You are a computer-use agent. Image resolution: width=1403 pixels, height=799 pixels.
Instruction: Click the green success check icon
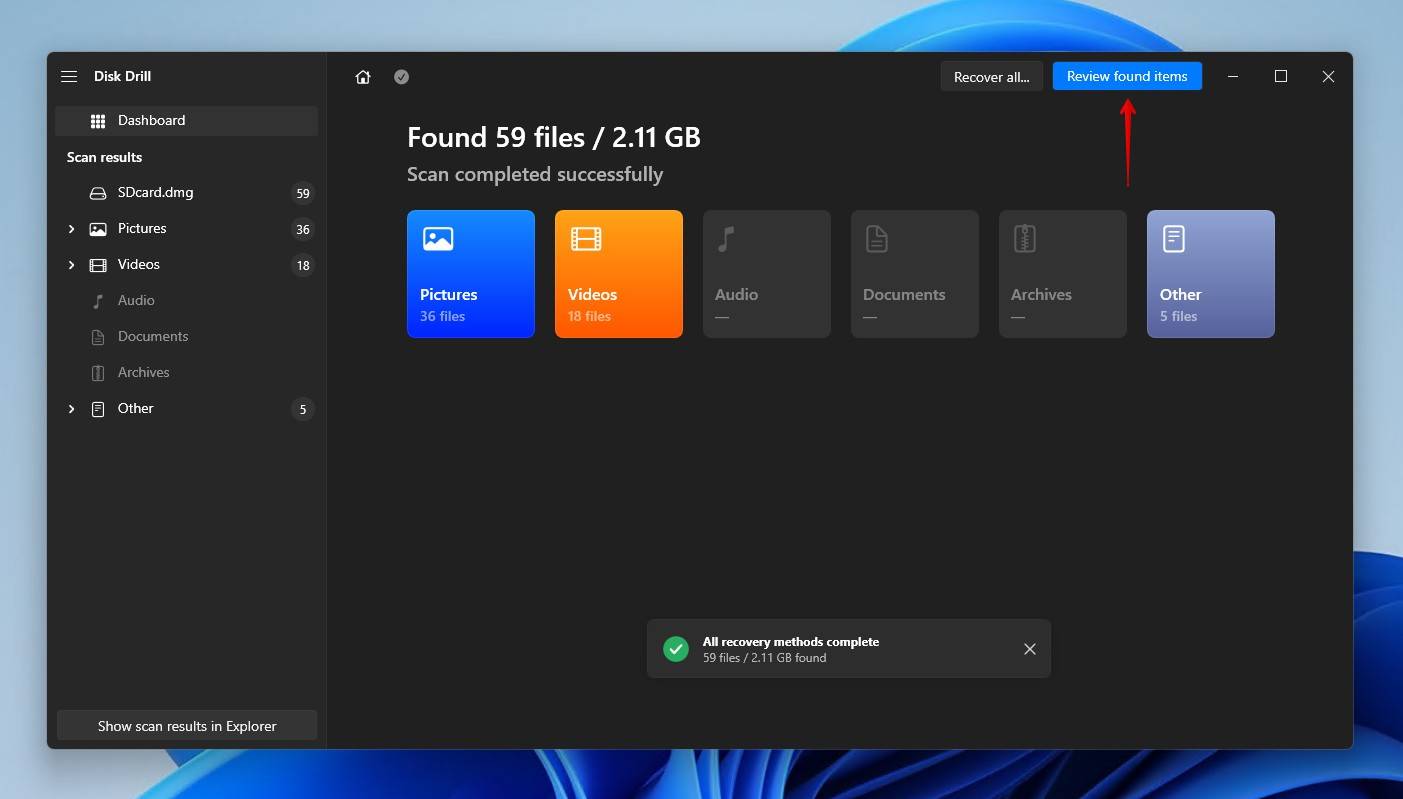click(x=676, y=649)
